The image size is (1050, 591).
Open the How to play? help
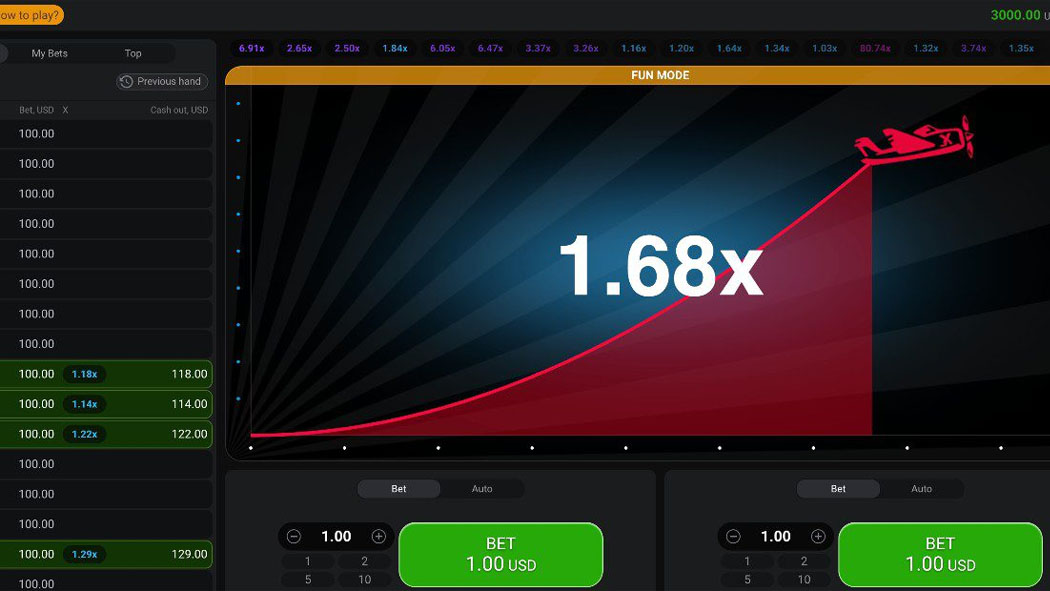30,15
